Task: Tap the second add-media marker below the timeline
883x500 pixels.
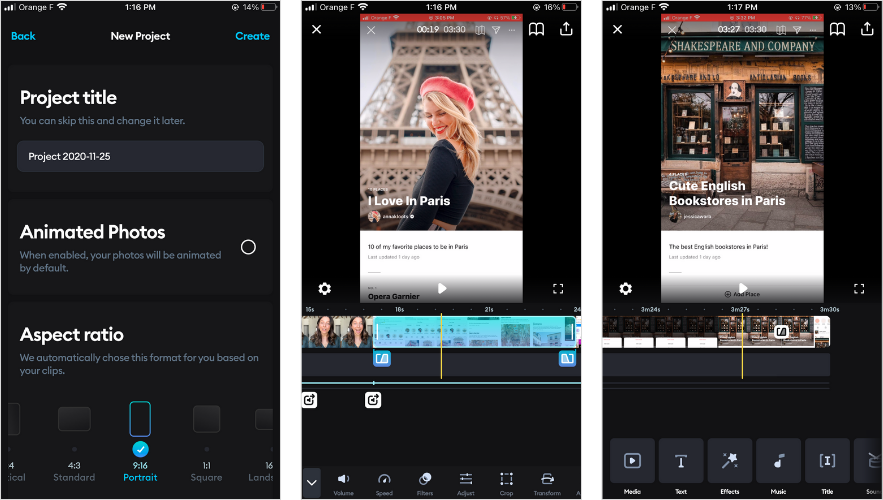Action: coord(373,400)
